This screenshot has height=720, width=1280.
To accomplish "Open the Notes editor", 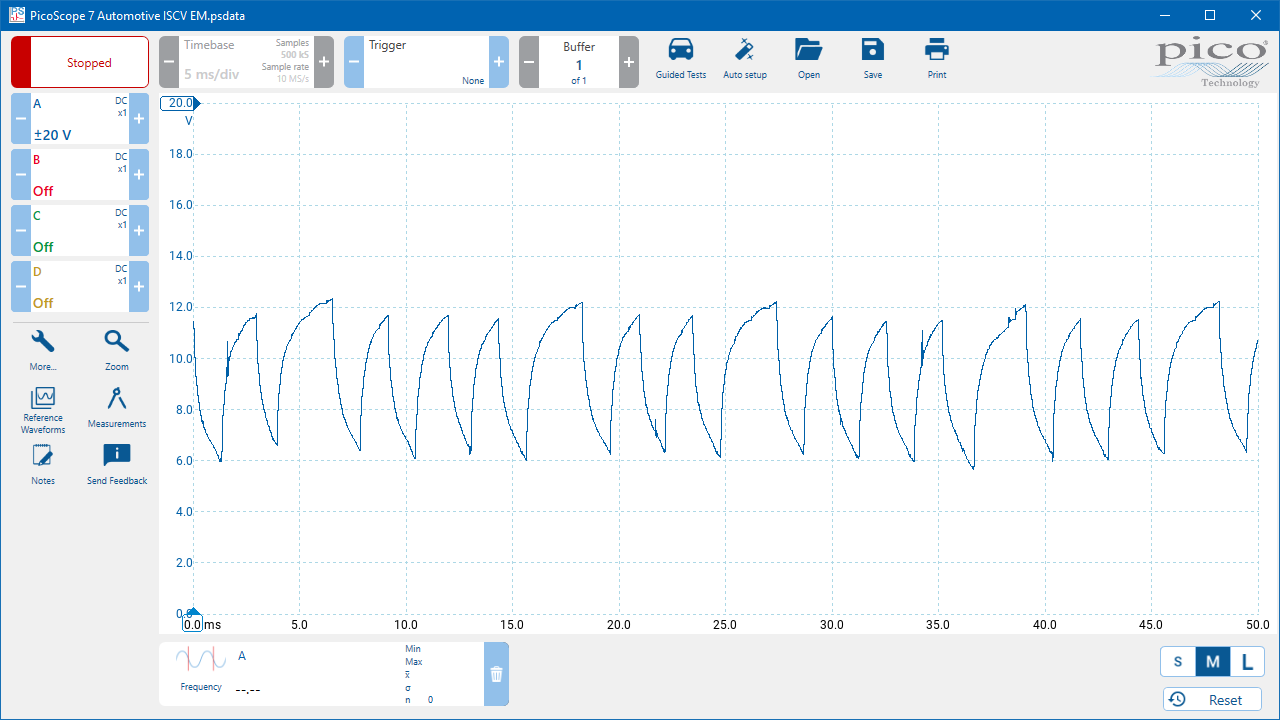I will coord(43,464).
